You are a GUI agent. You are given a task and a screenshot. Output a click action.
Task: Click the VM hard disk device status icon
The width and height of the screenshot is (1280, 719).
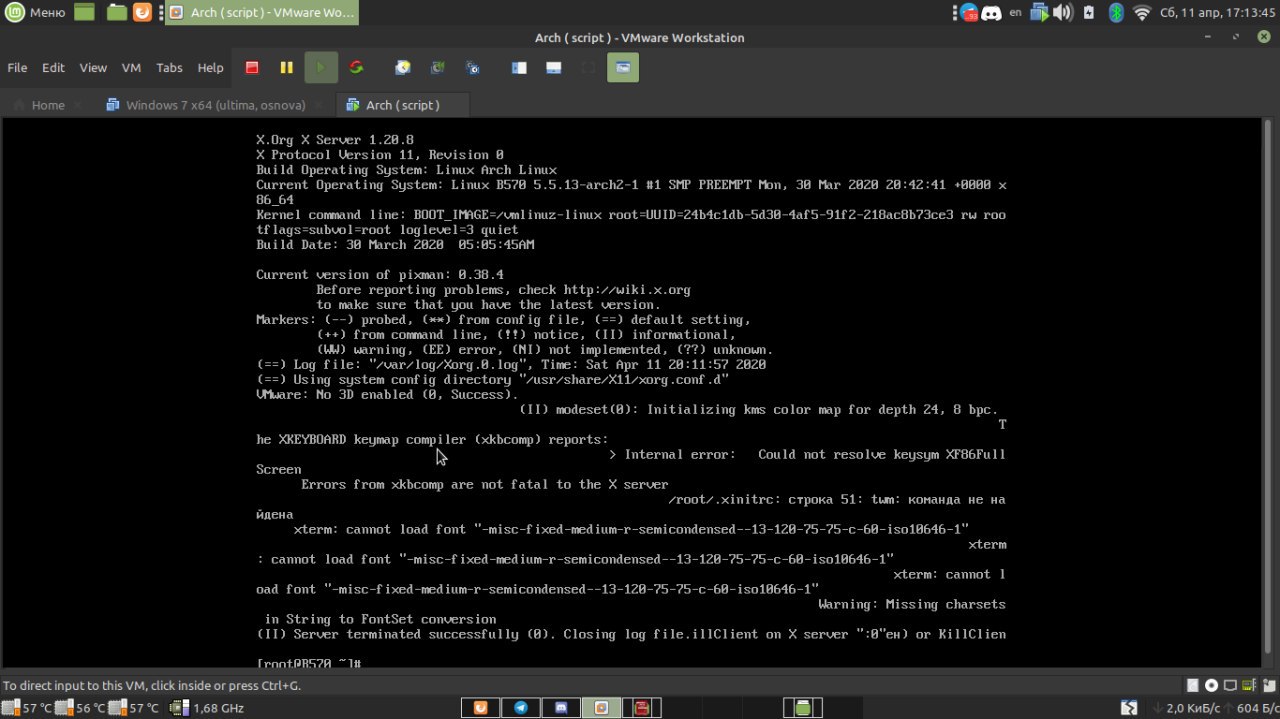(x=1192, y=686)
